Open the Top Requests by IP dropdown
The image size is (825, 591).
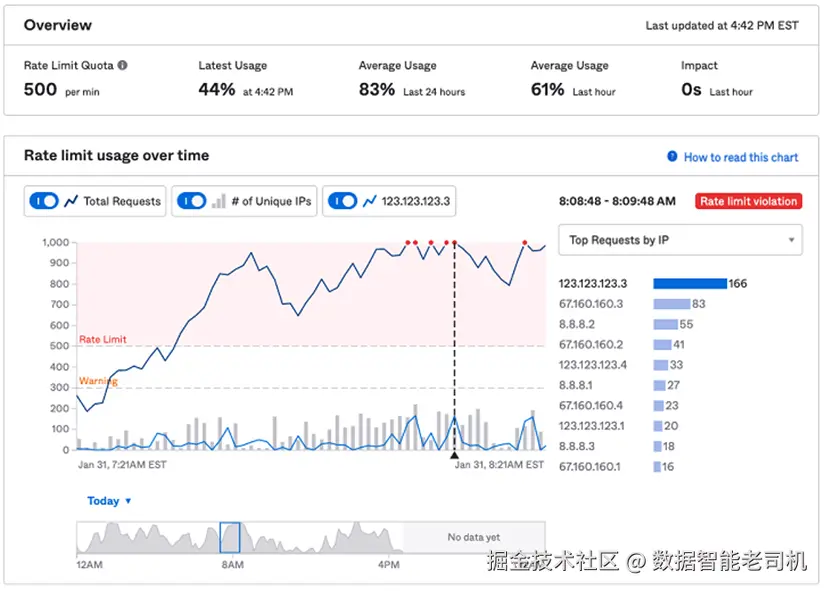click(x=680, y=240)
